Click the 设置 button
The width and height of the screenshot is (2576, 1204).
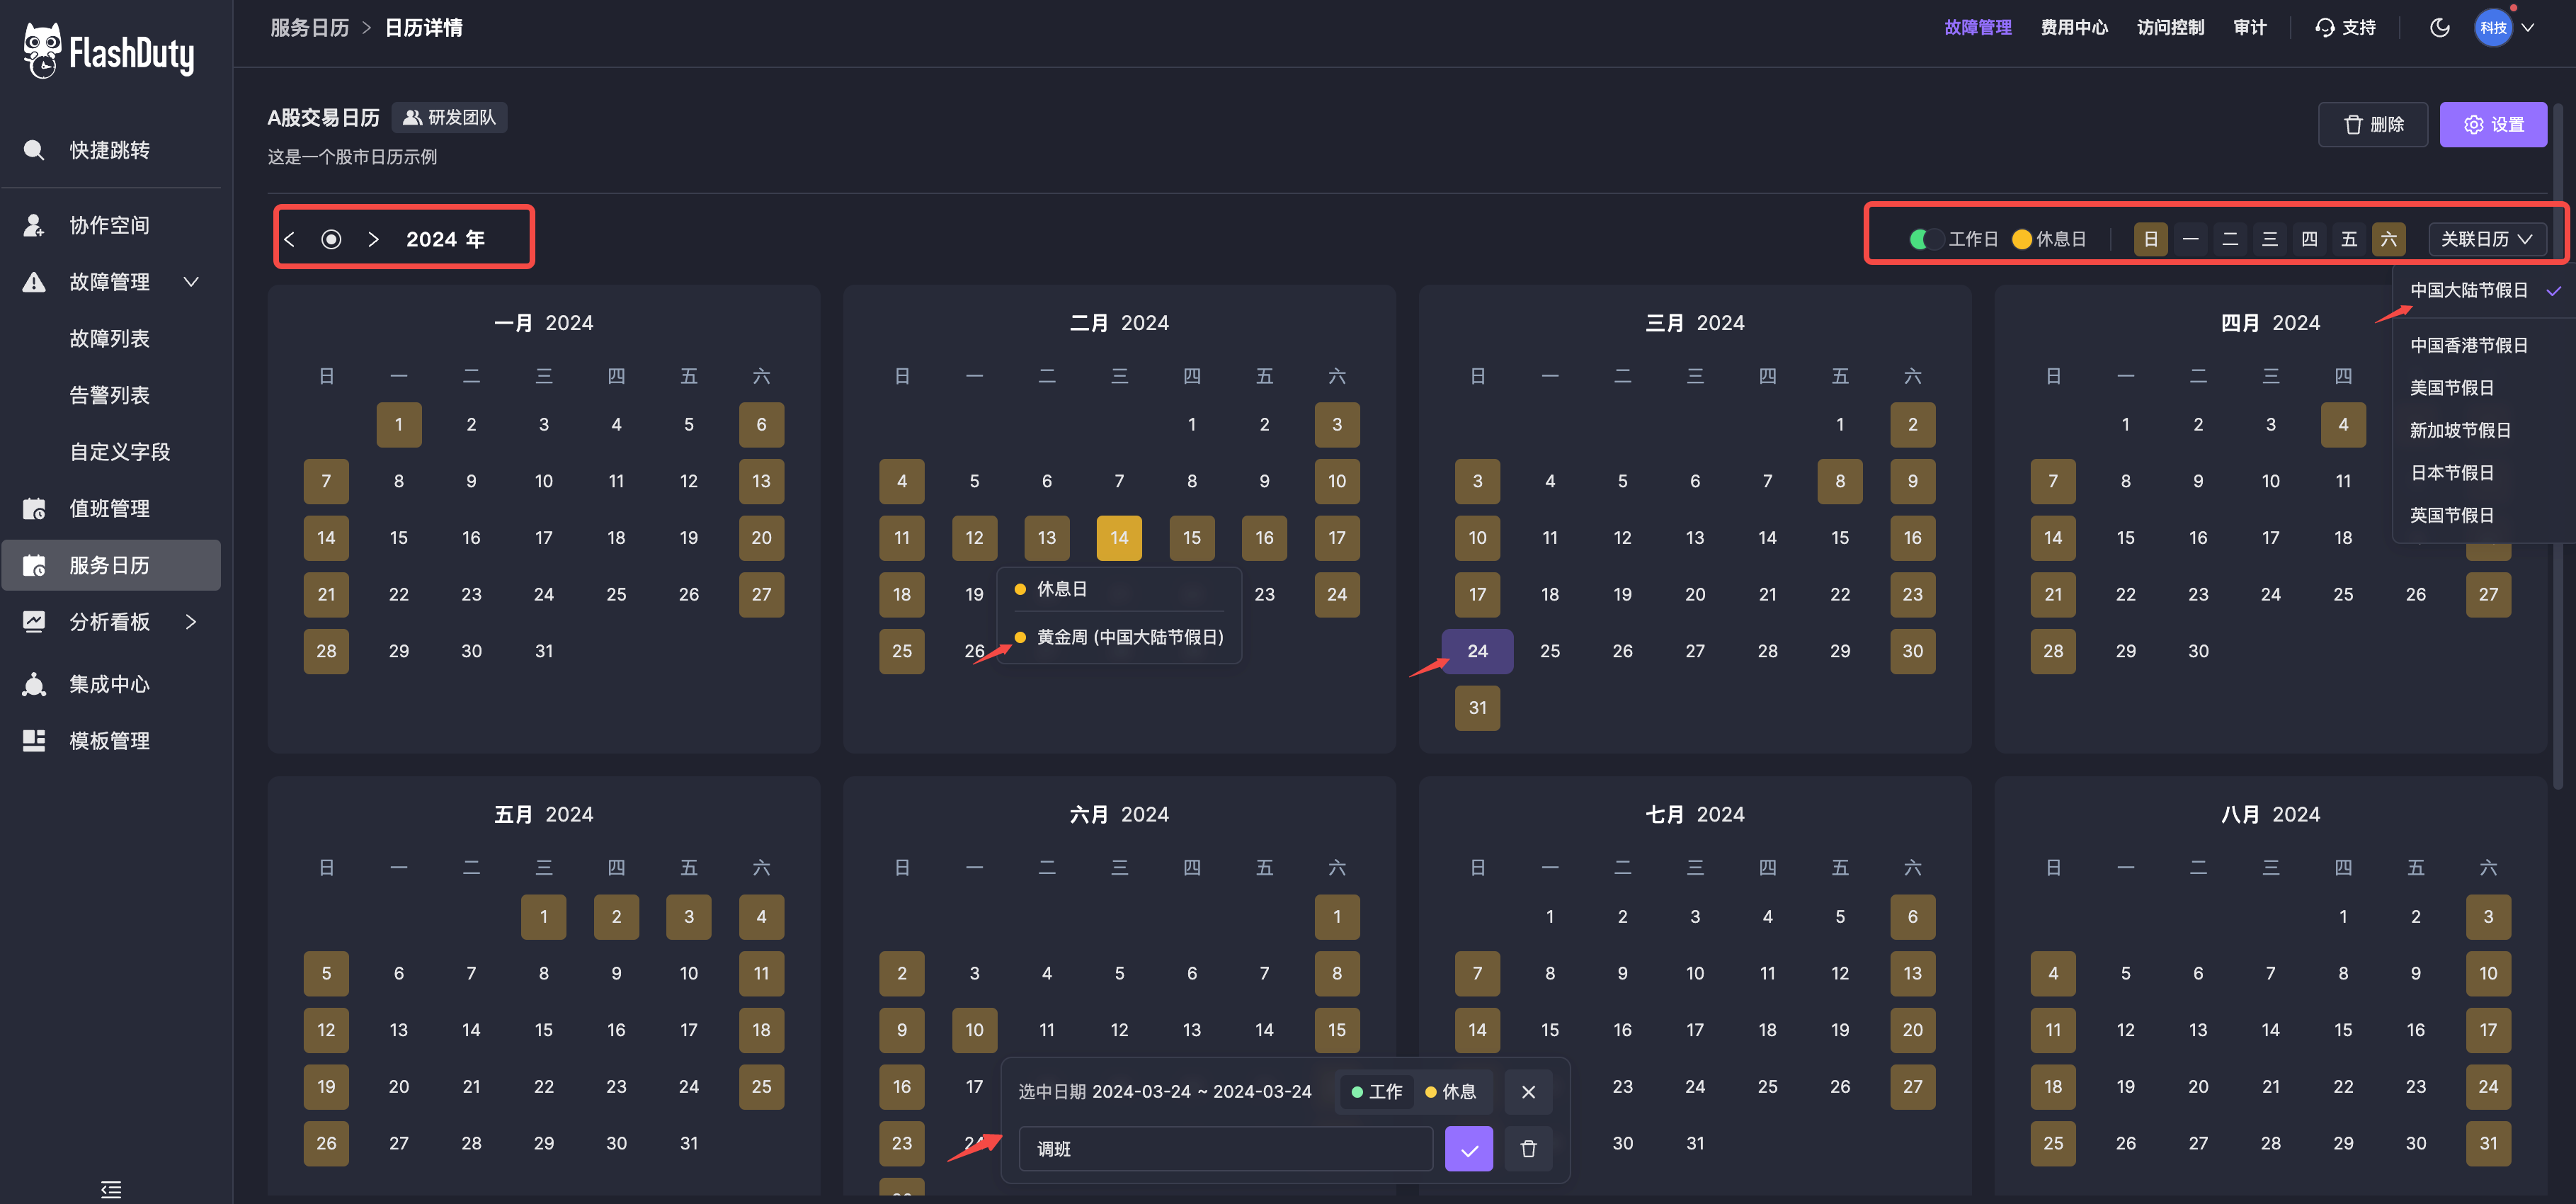[2493, 125]
